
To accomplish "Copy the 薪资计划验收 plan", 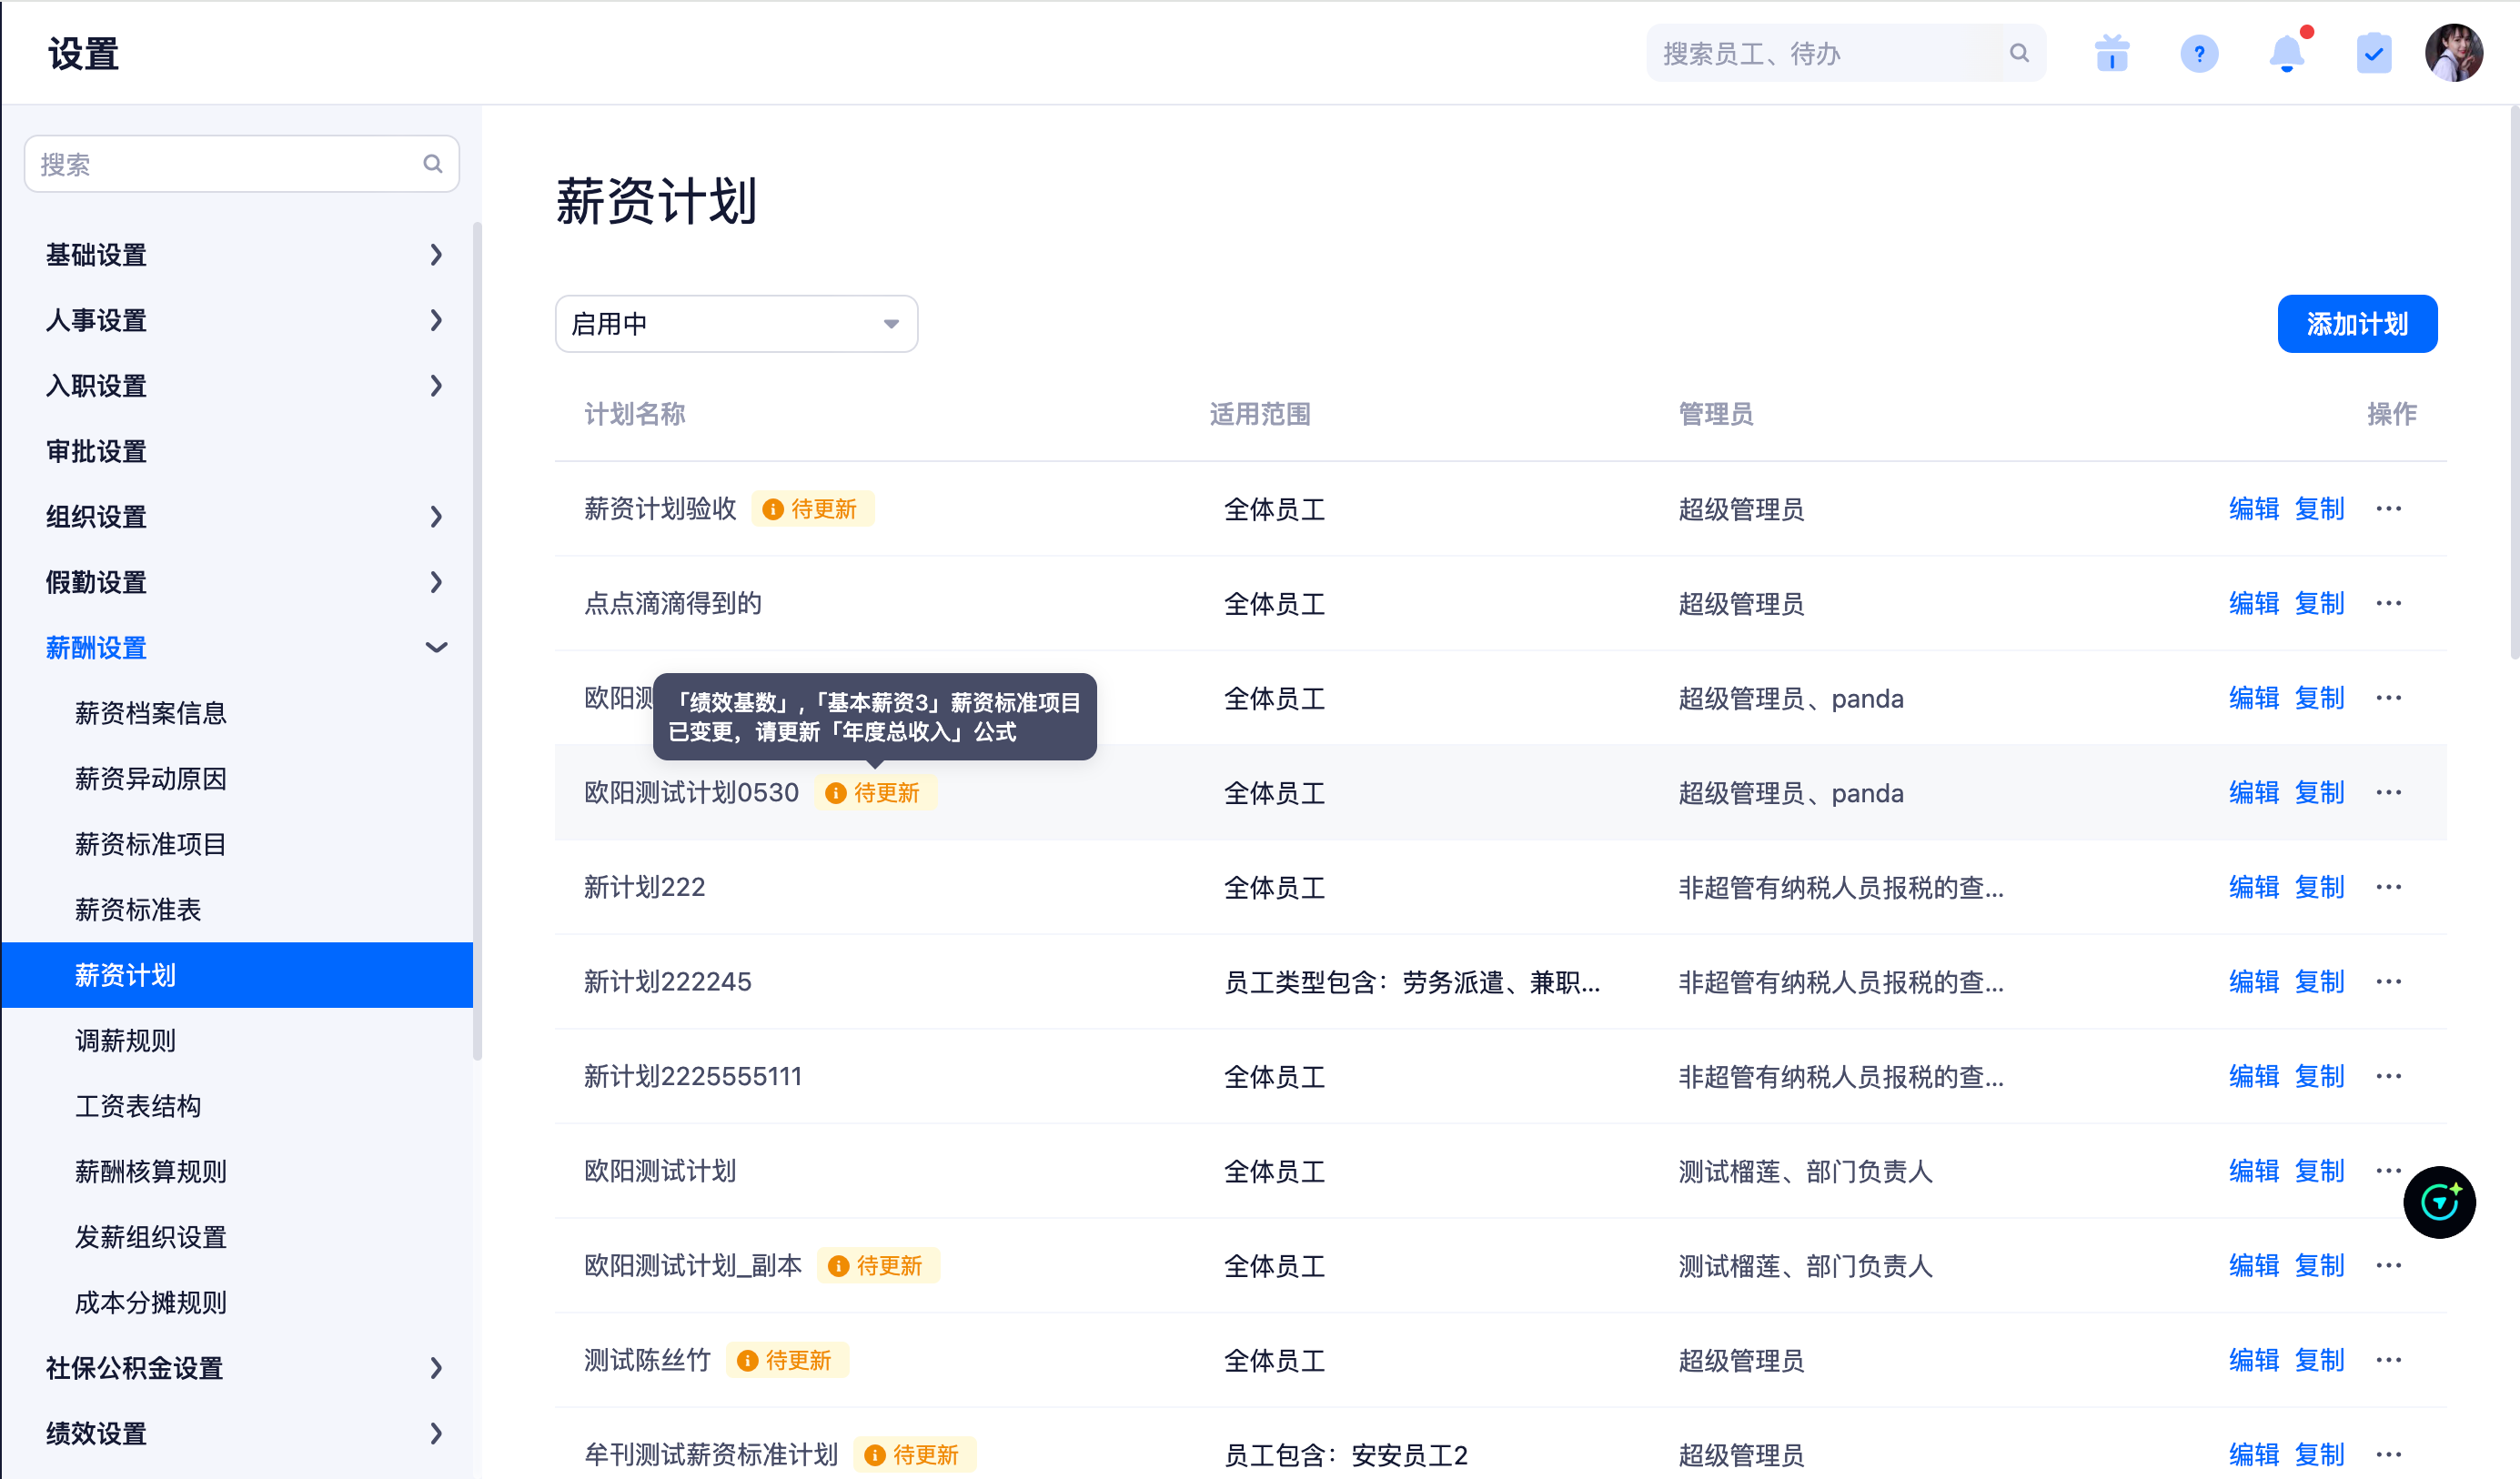I will [2318, 509].
